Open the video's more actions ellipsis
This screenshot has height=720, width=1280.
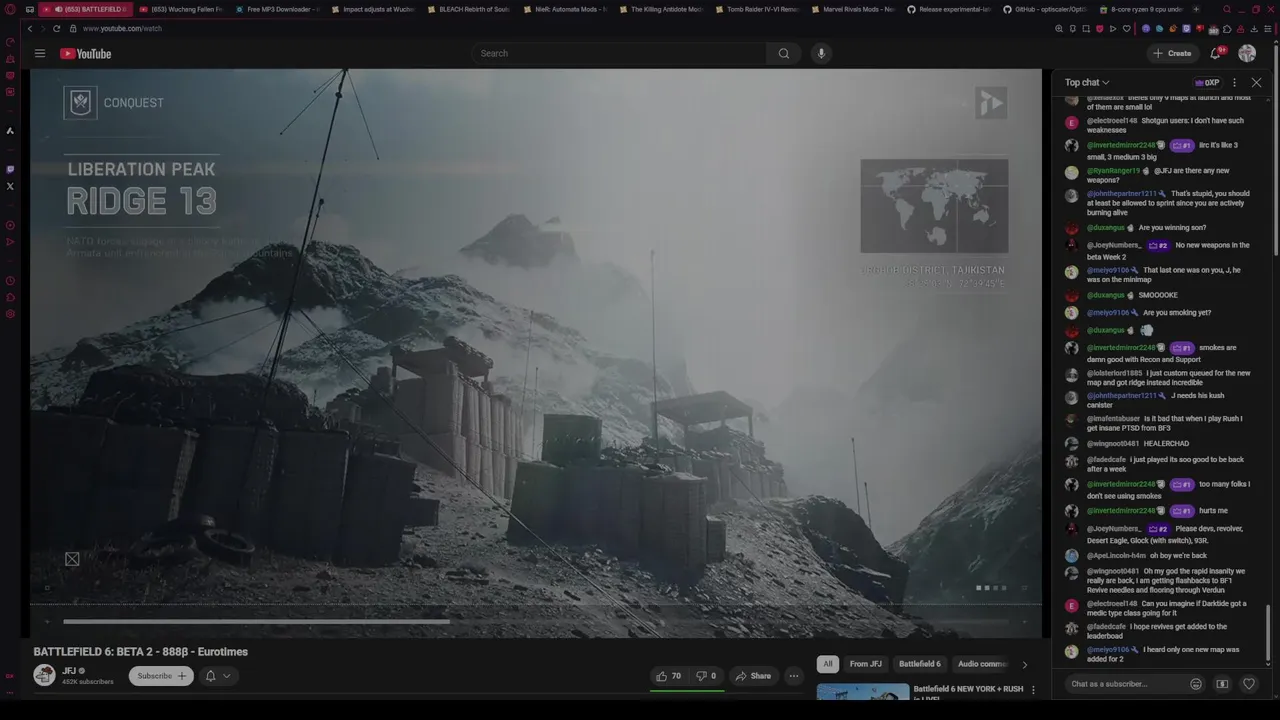coord(794,676)
